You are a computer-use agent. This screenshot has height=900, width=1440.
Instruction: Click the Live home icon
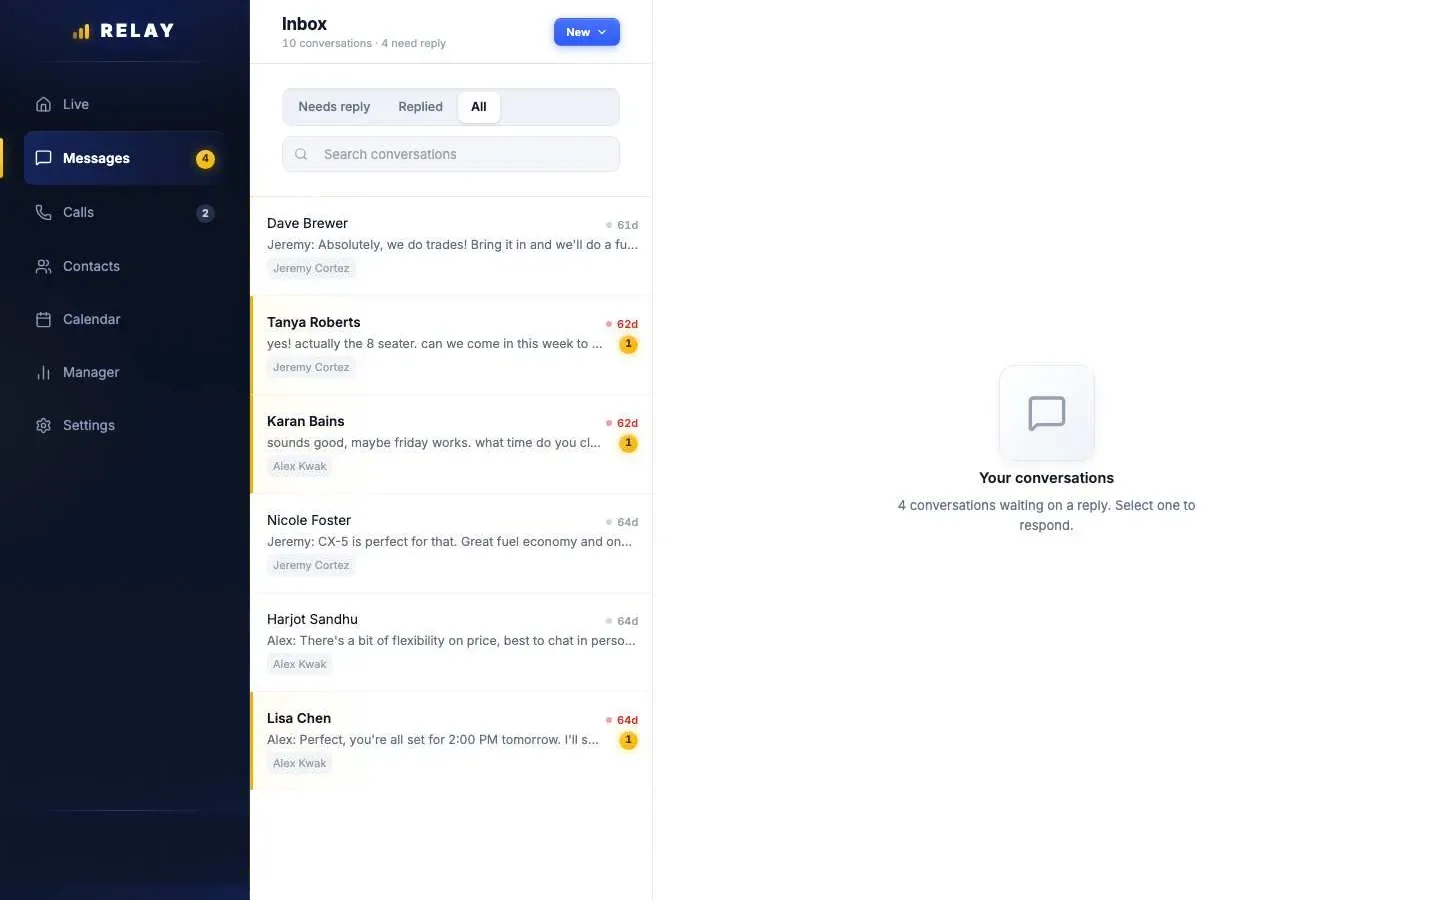tap(43, 104)
